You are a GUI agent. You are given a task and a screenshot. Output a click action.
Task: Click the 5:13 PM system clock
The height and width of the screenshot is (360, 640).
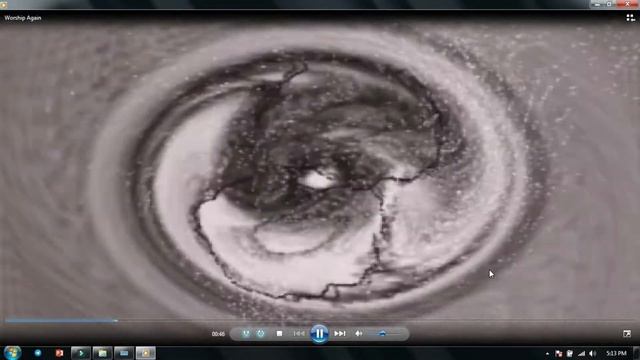click(x=616, y=353)
